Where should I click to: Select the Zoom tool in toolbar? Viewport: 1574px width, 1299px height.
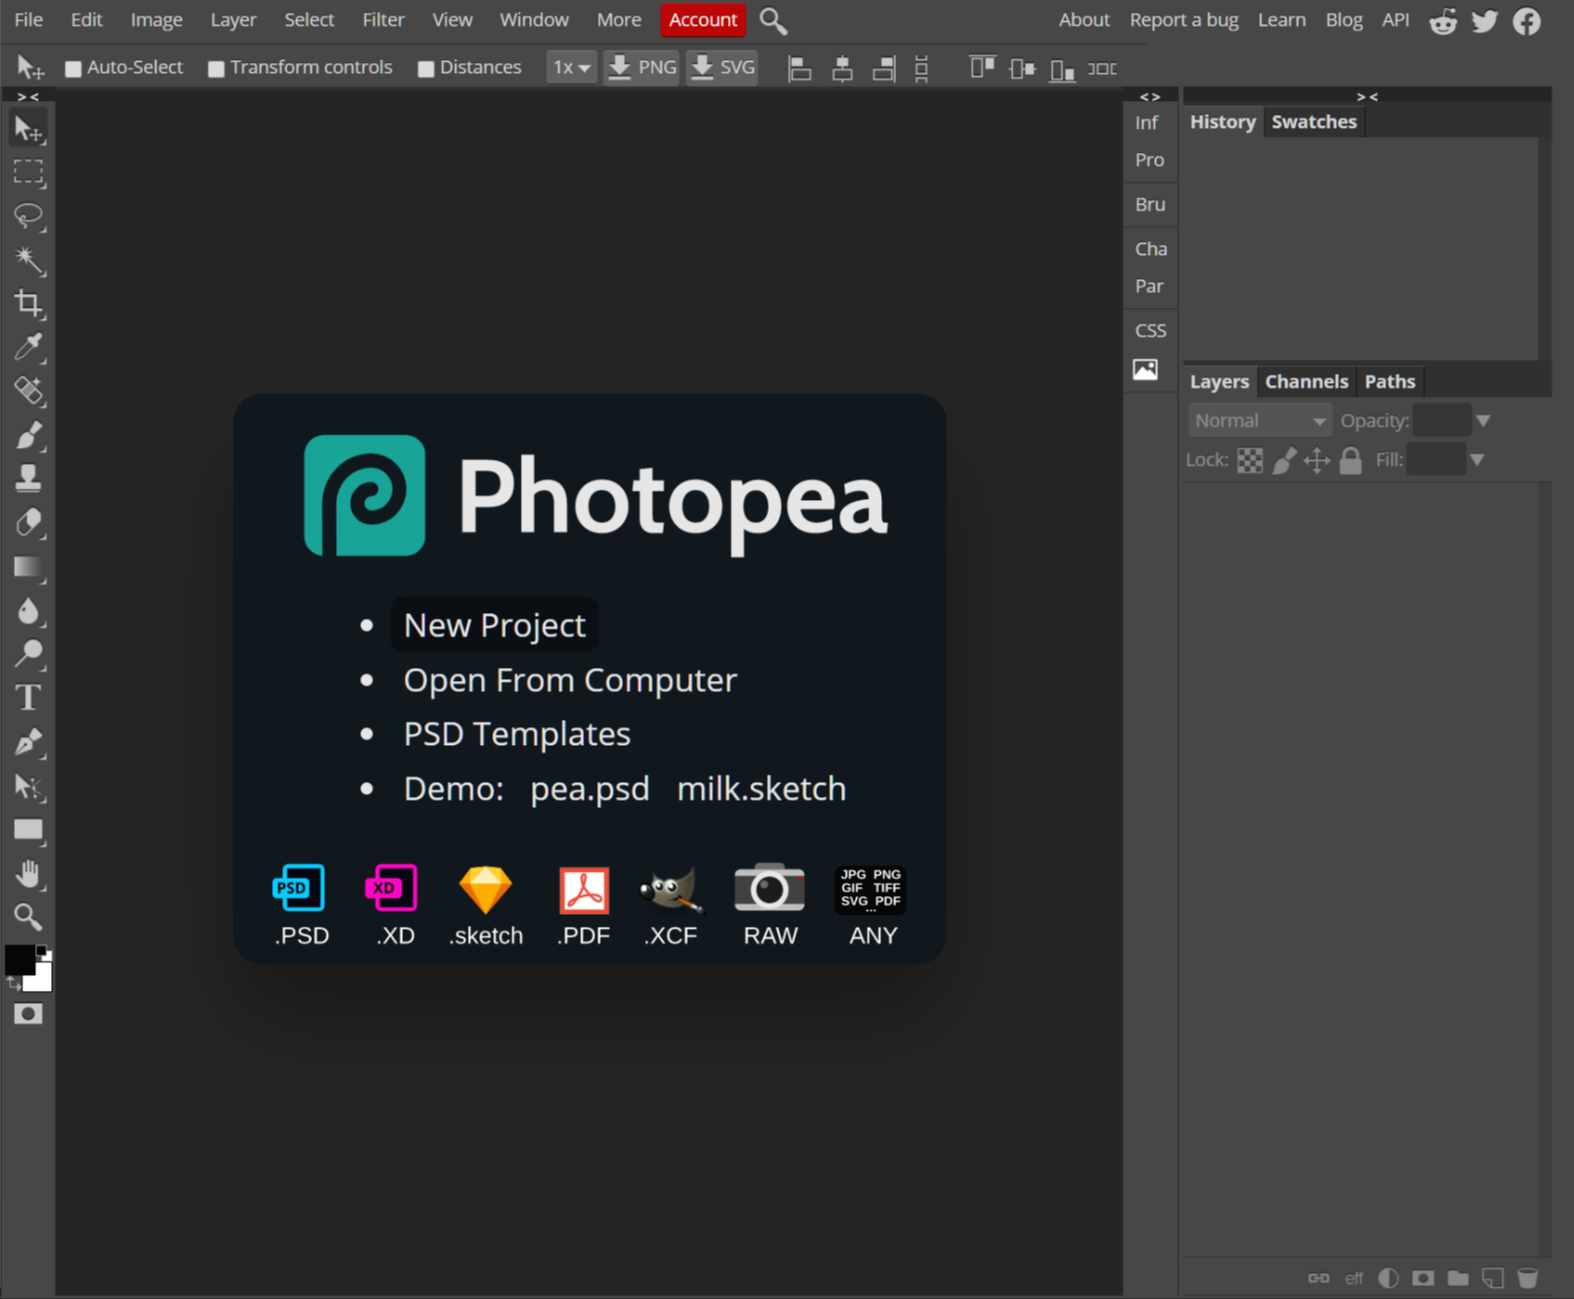coord(28,917)
